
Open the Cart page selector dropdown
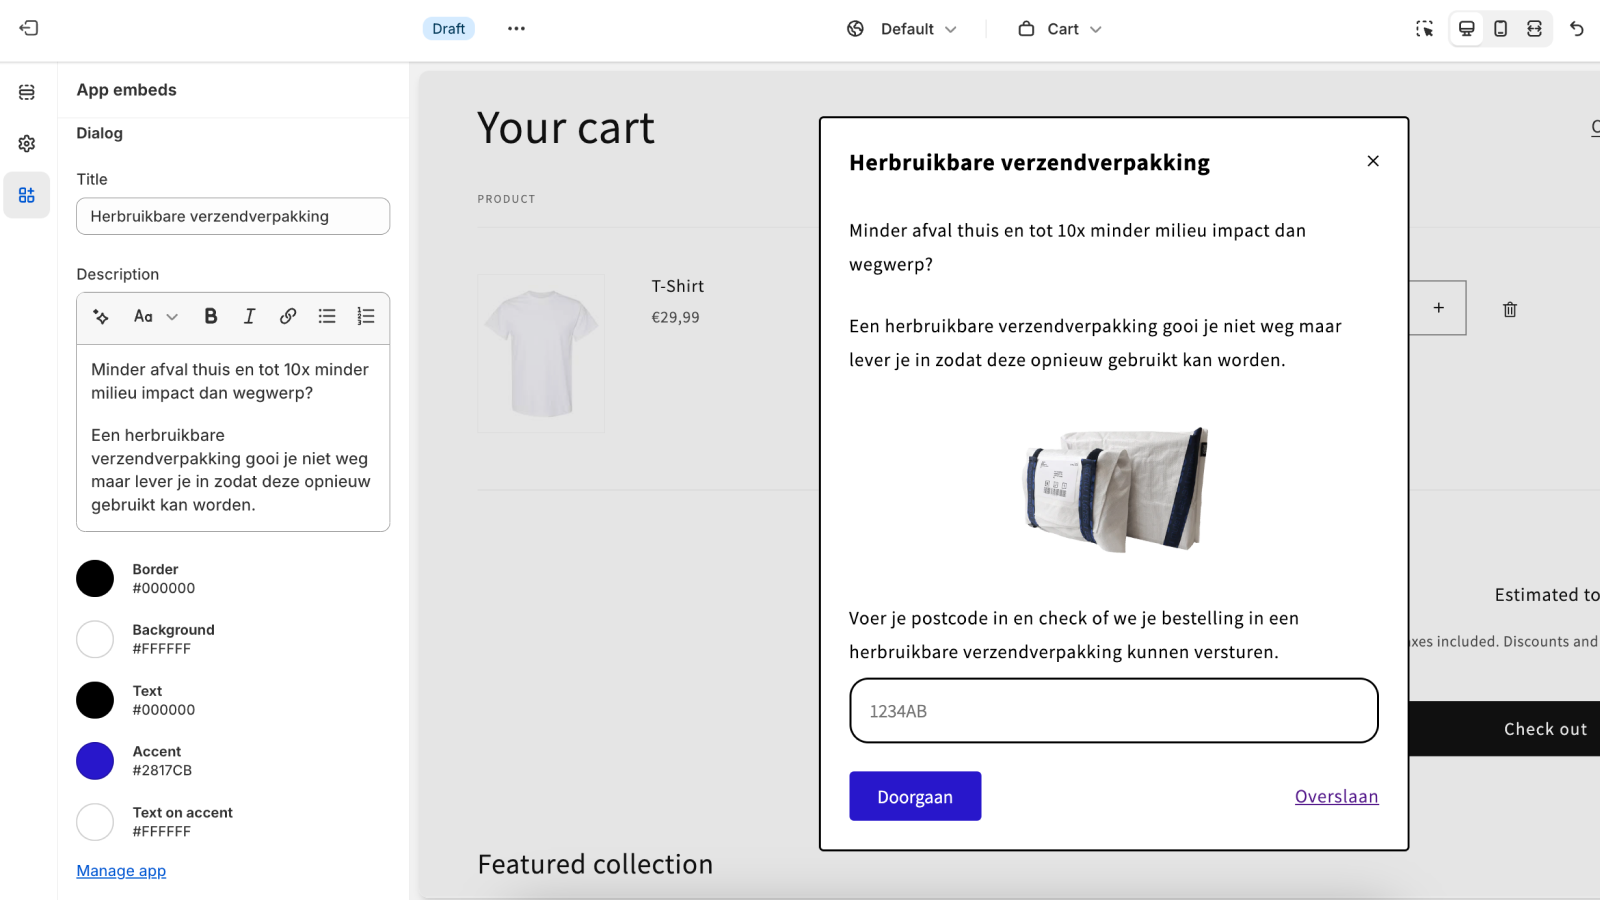point(1060,29)
